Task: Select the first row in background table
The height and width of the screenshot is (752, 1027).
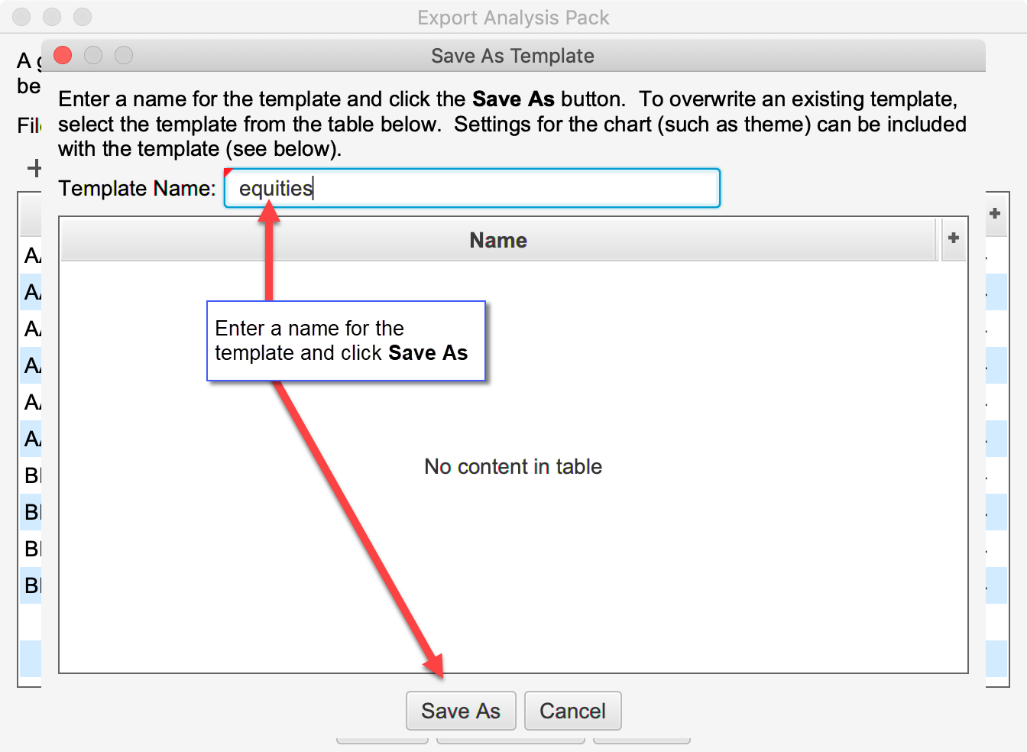Action: pos(31,257)
